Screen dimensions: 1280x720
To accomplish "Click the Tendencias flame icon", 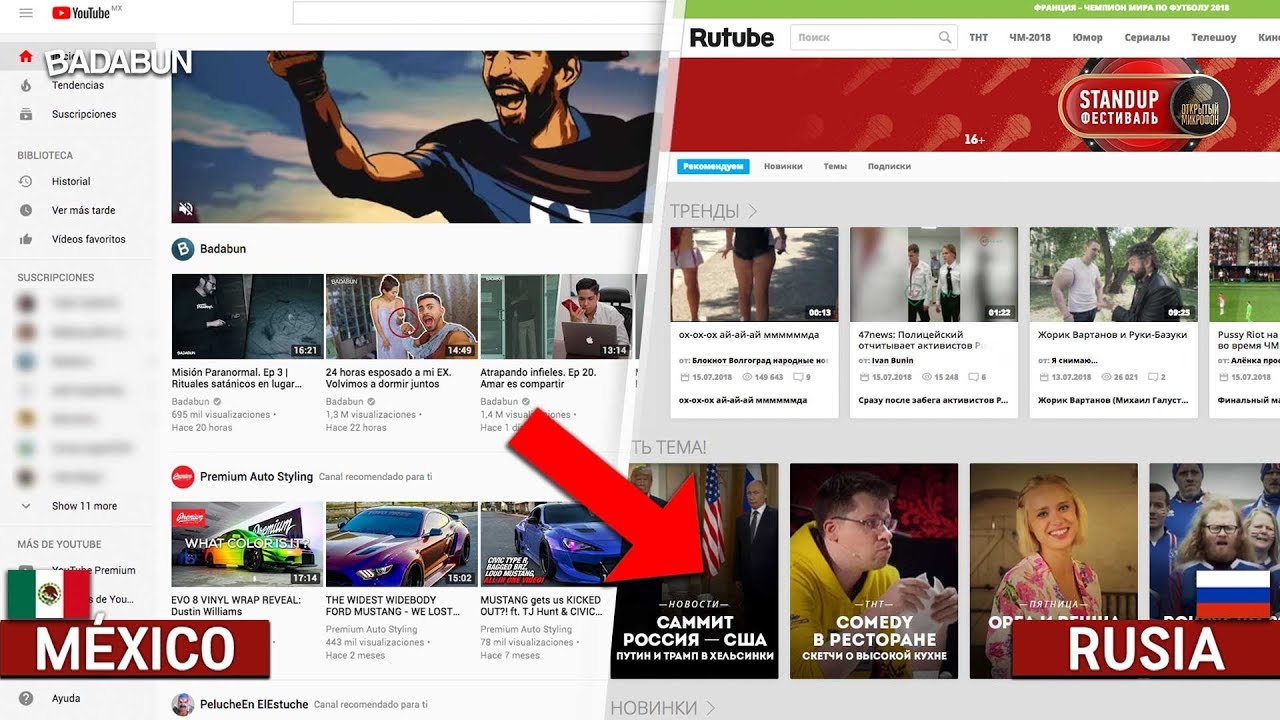I will coord(26,86).
